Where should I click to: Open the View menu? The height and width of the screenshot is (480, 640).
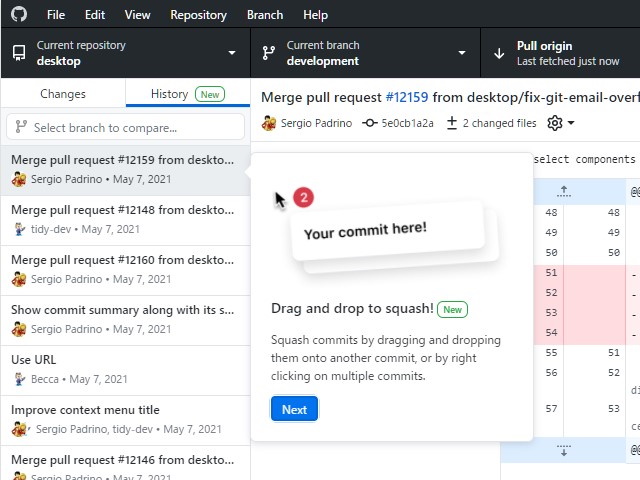137,15
